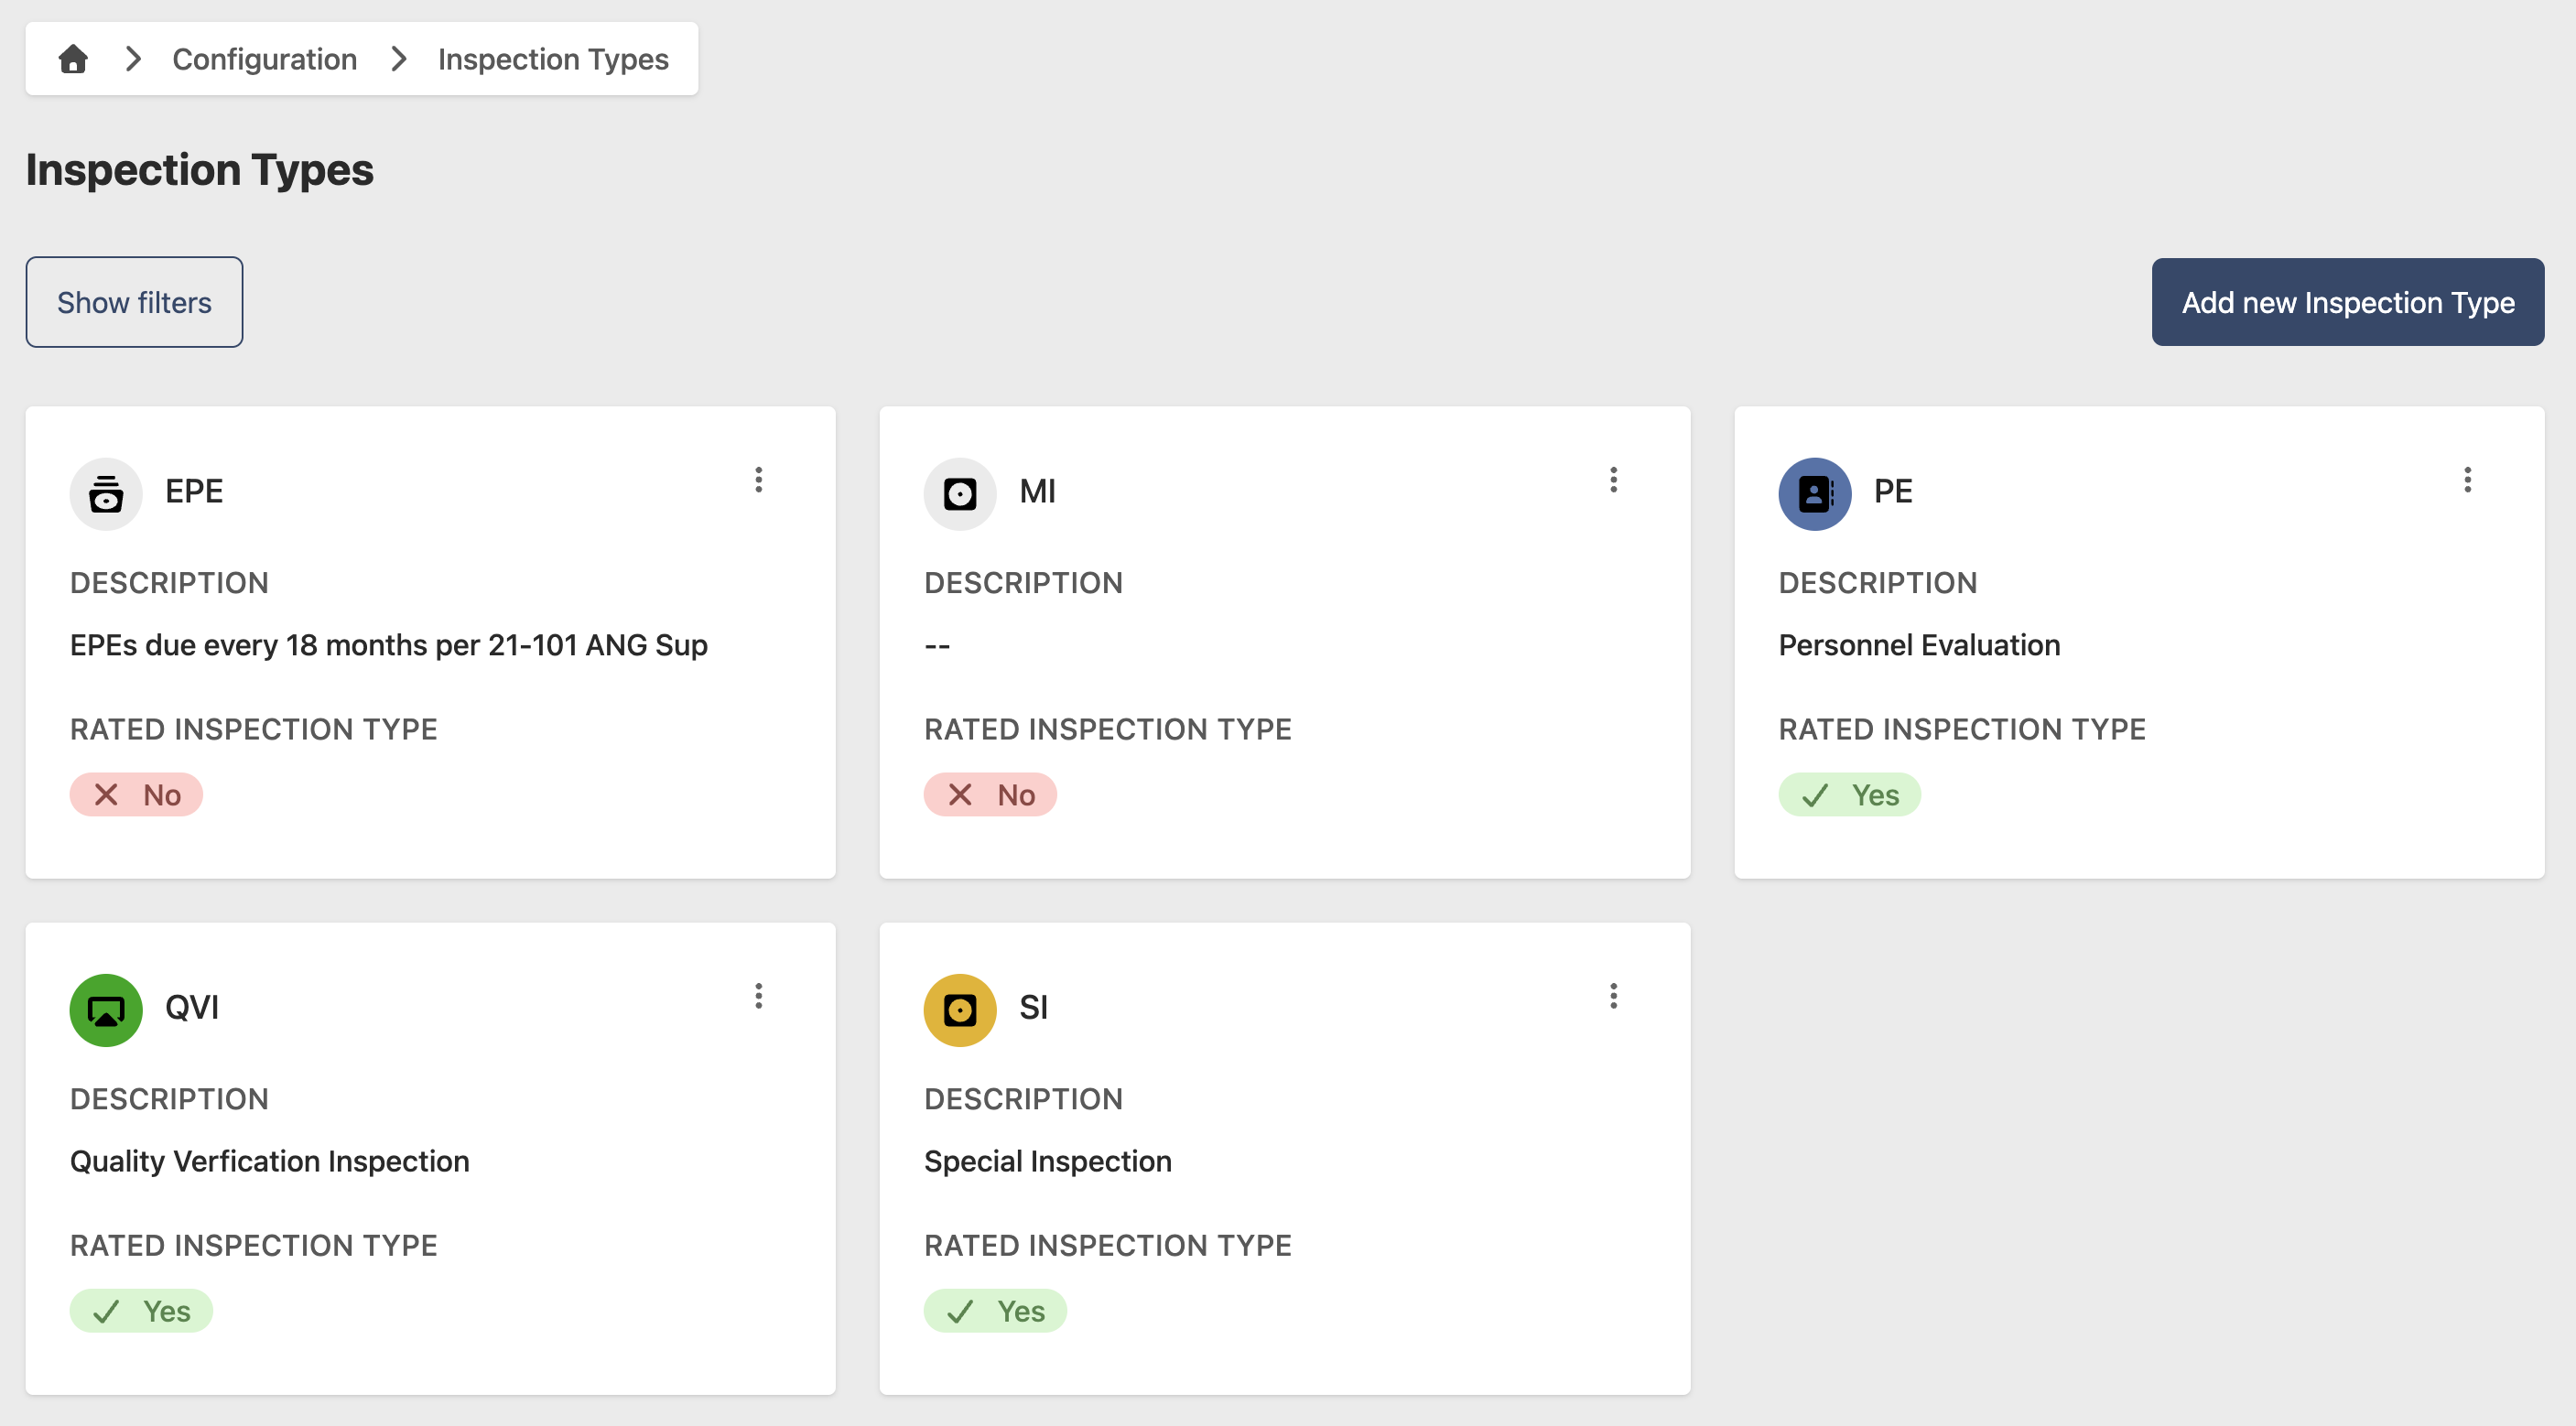Open the PE card three-dot menu
This screenshot has height=1426, width=2576.
click(2467, 480)
